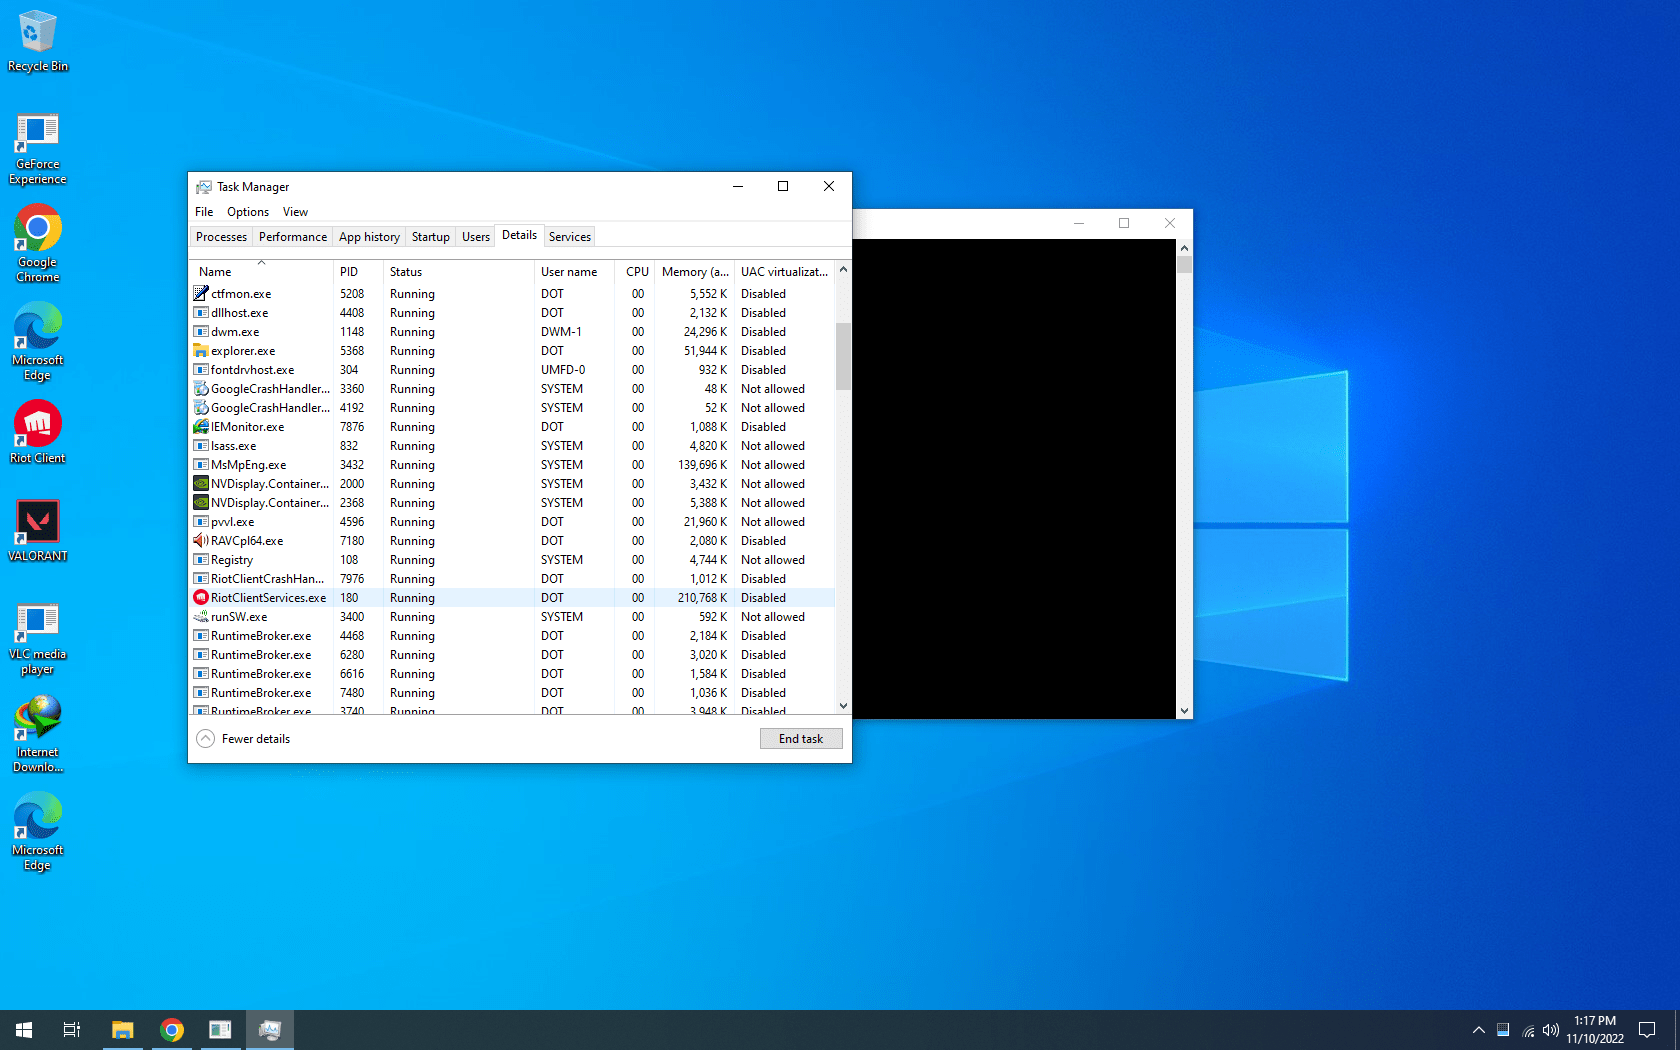Switch to the Services tab
Screen dimensions: 1680x1050
pyautogui.click(x=570, y=237)
